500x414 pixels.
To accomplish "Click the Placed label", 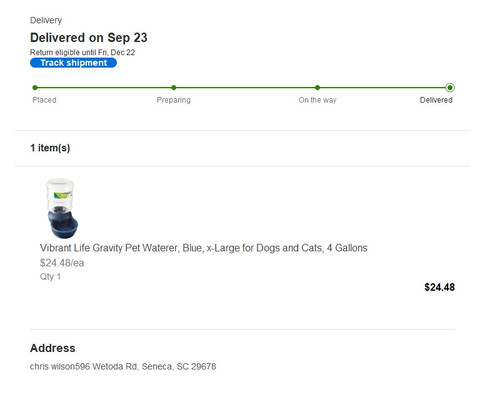I will click(44, 100).
